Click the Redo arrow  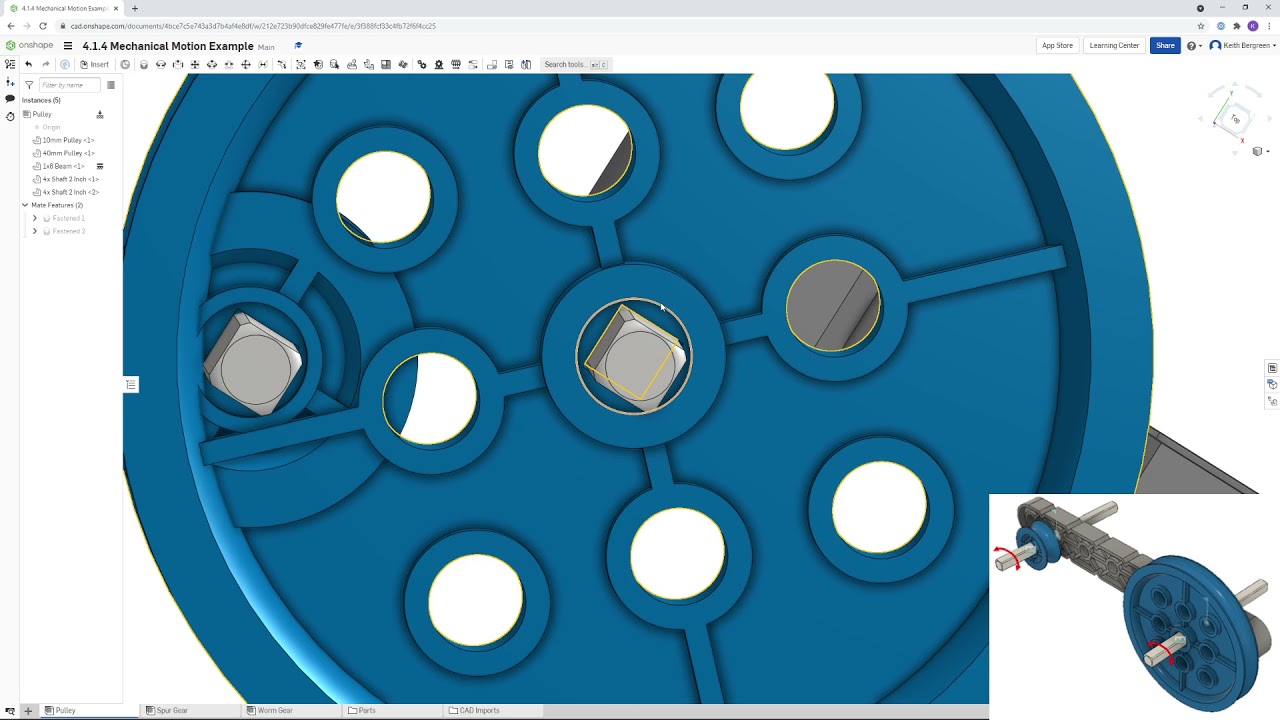(45, 64)
